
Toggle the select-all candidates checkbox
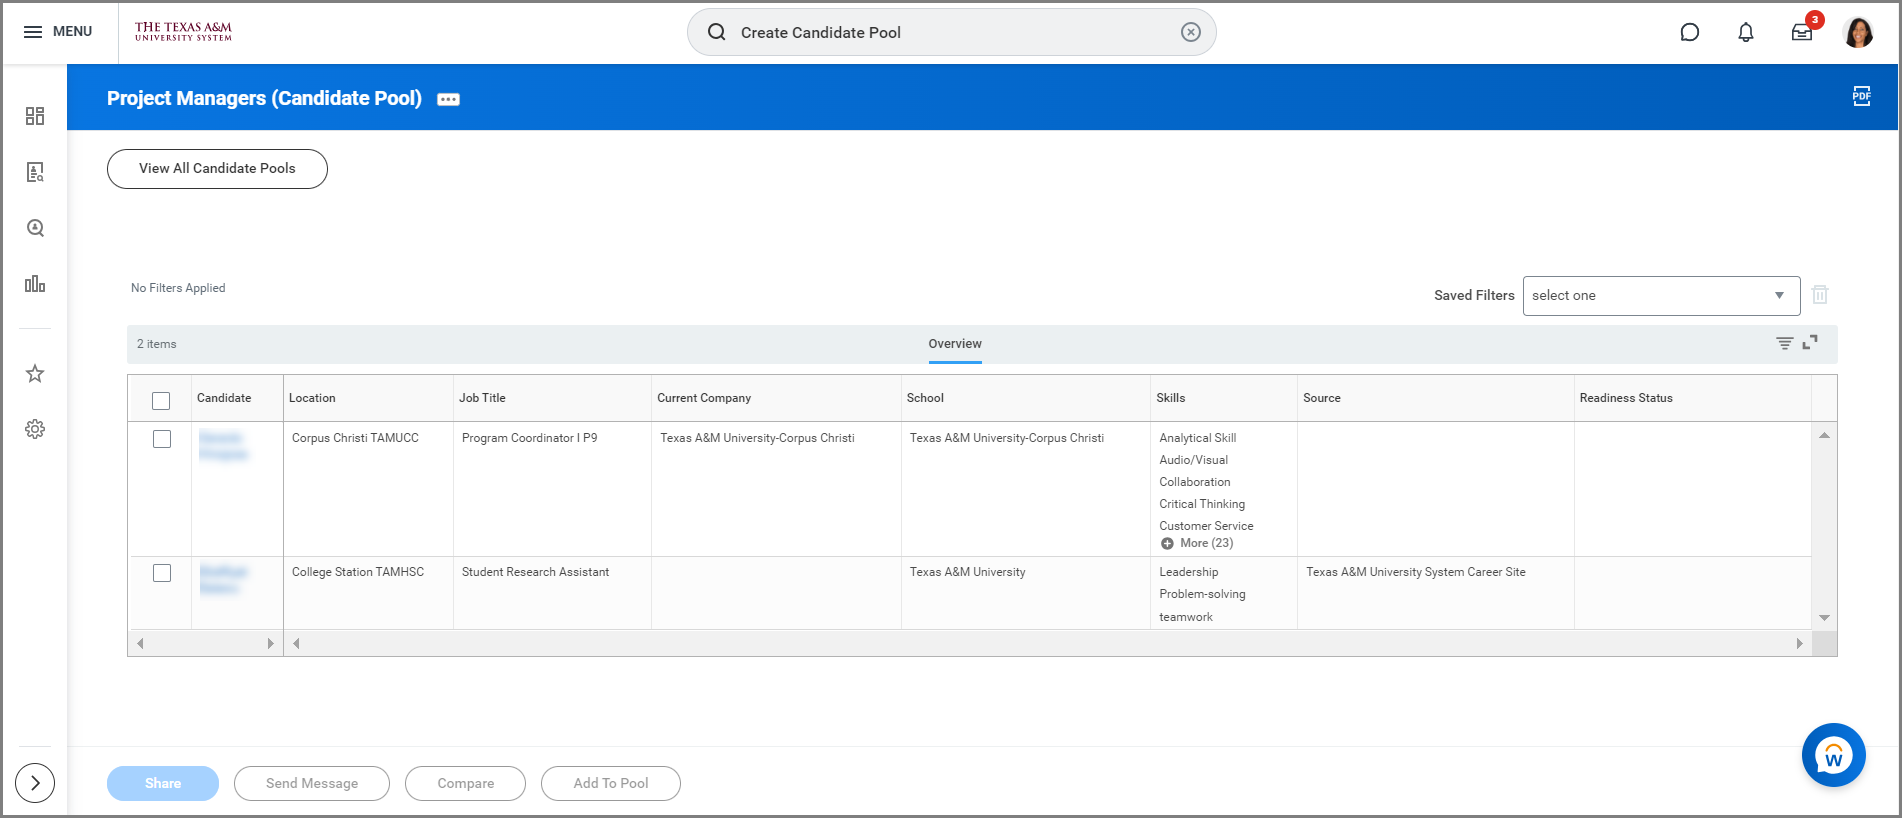(161, 400)
